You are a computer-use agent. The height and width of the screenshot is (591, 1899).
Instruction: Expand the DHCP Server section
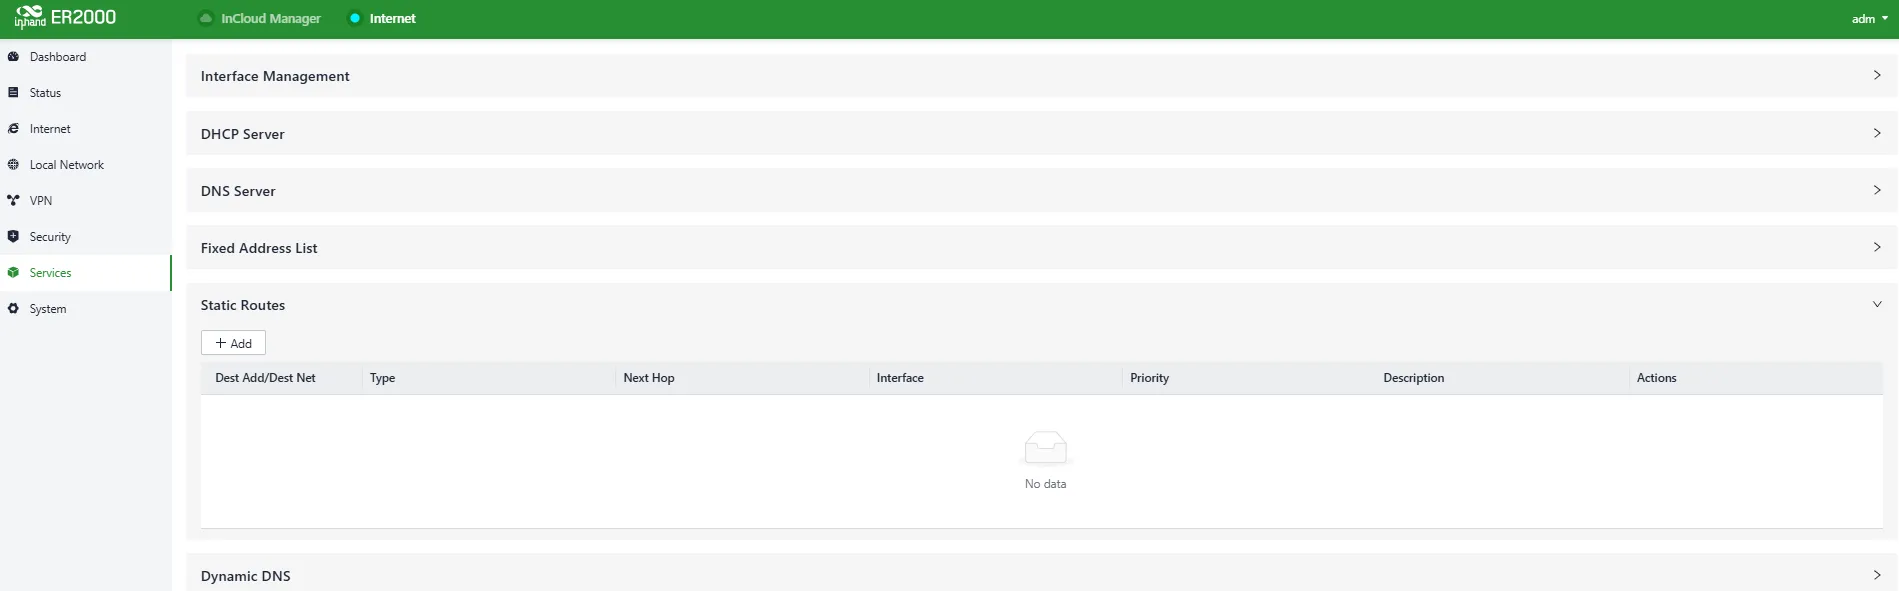coord(1877,133)
